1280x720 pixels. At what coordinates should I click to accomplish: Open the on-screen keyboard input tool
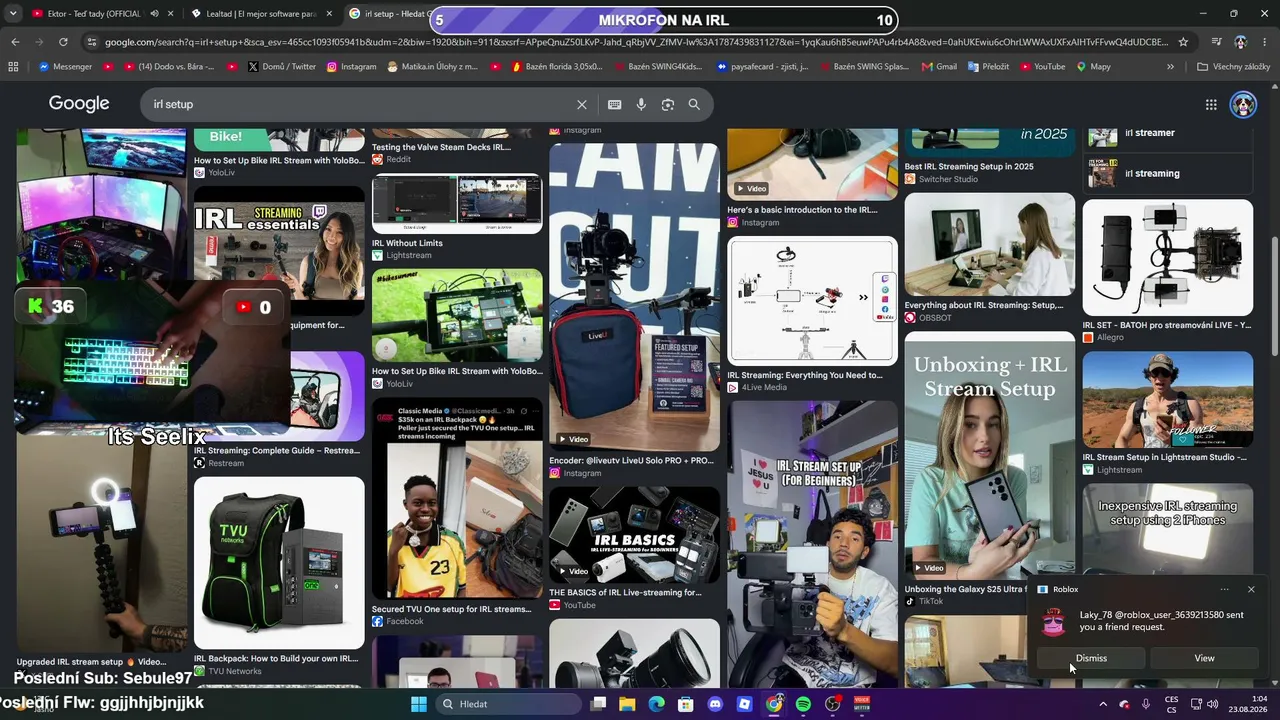614,104
